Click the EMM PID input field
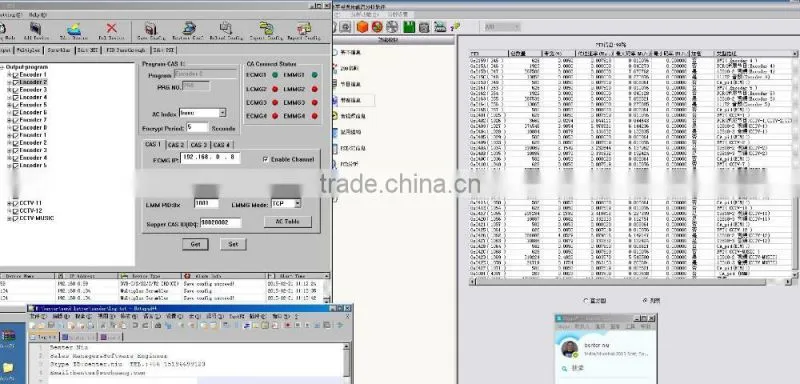 pos(206,203)
